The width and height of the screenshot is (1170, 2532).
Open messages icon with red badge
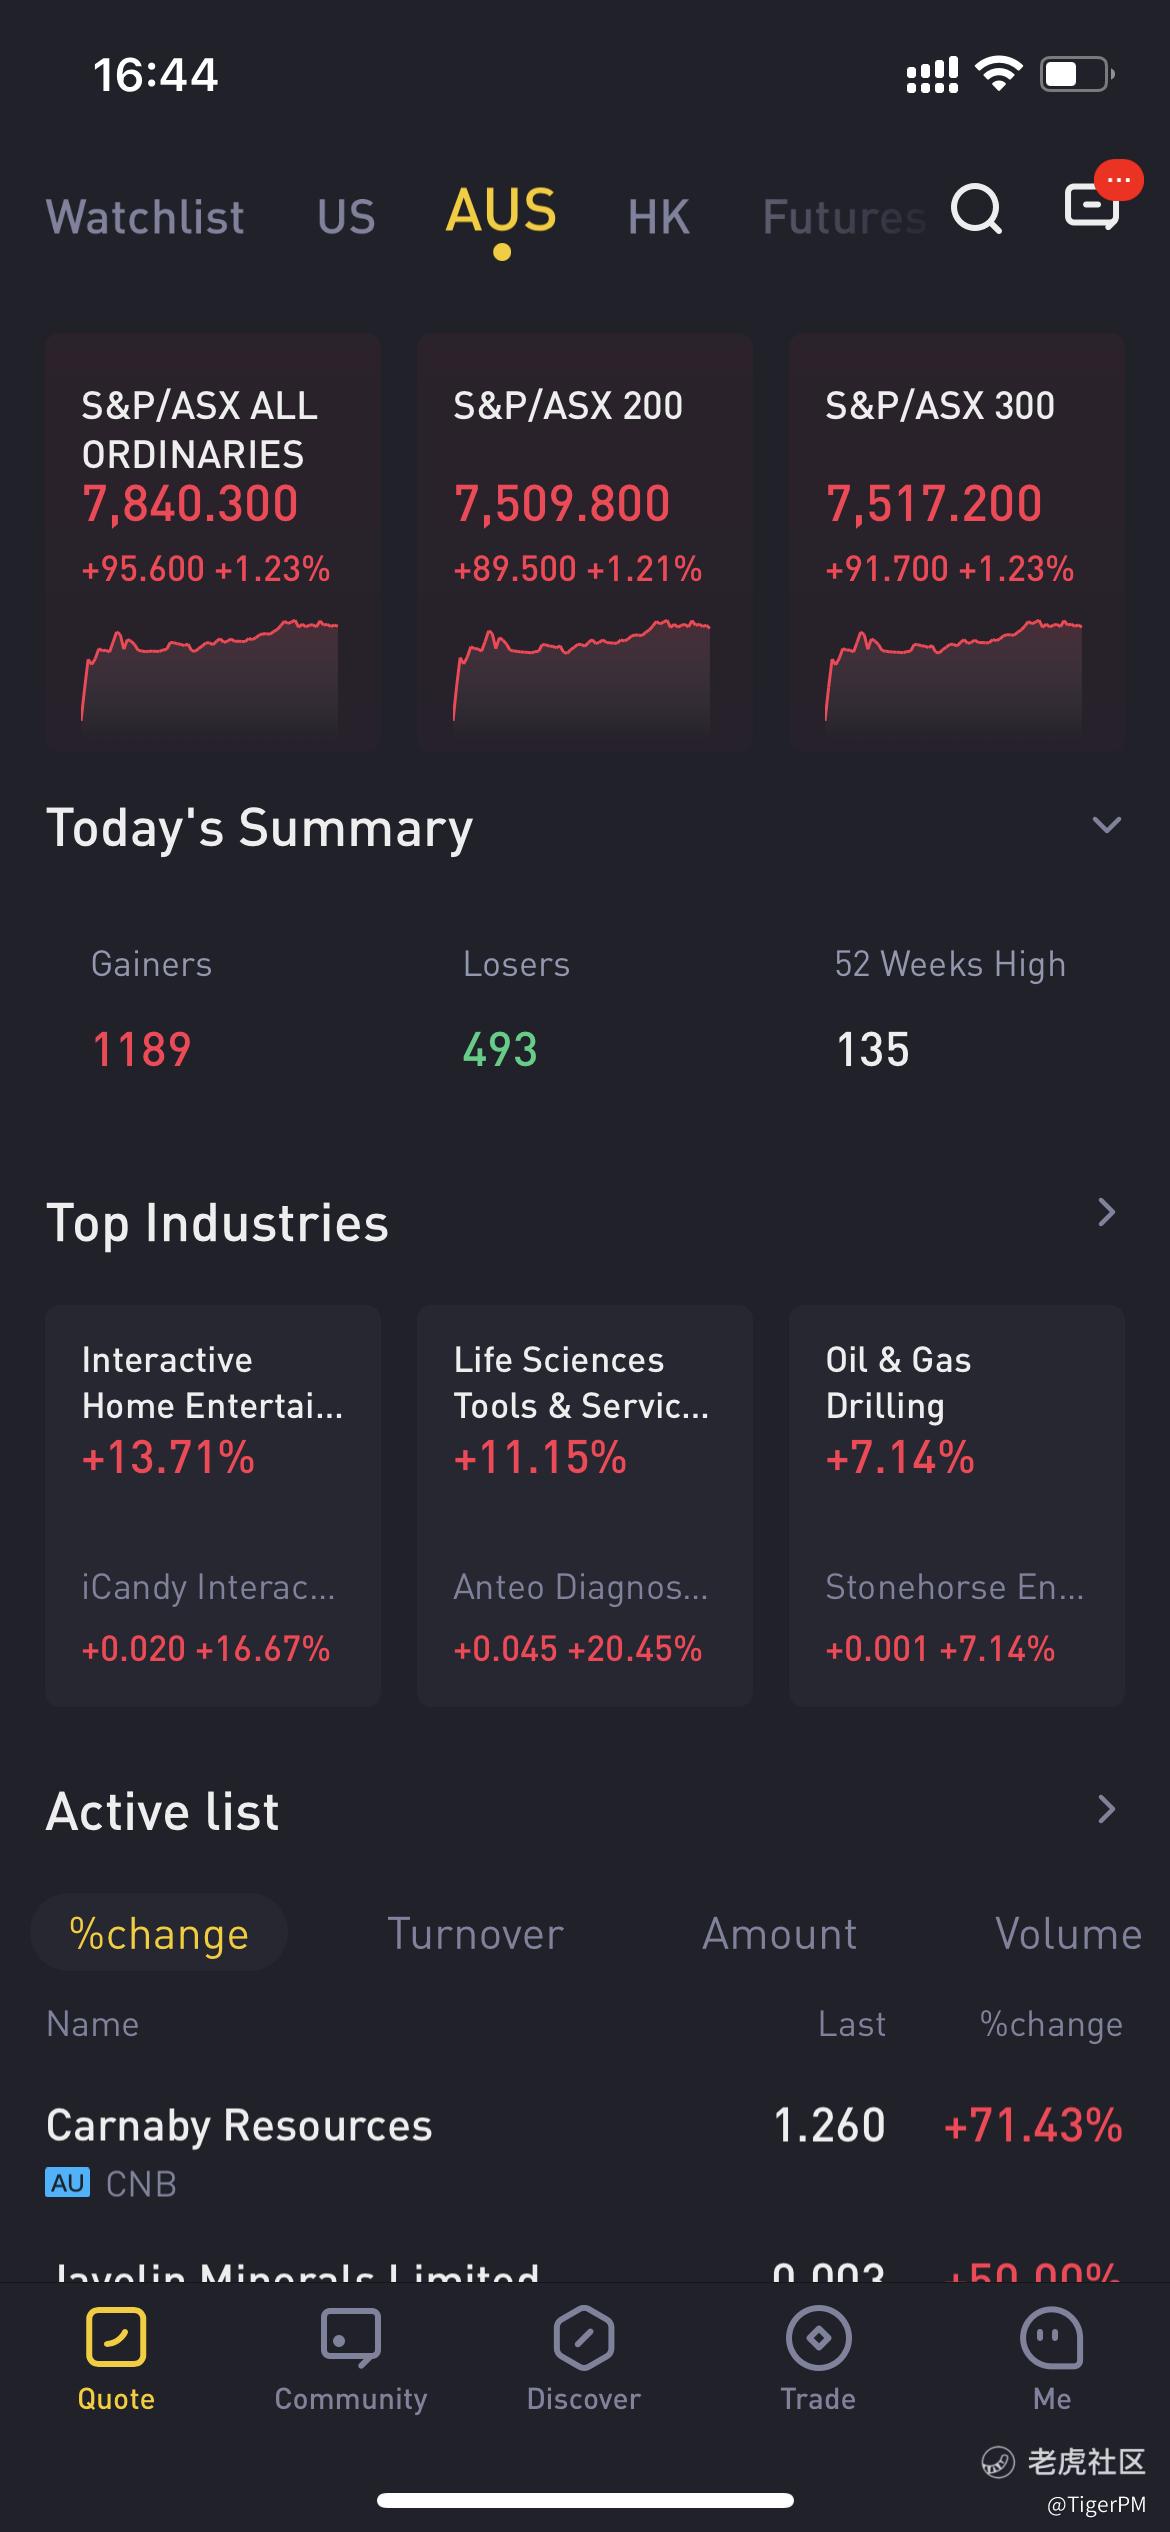(1092, 206)
